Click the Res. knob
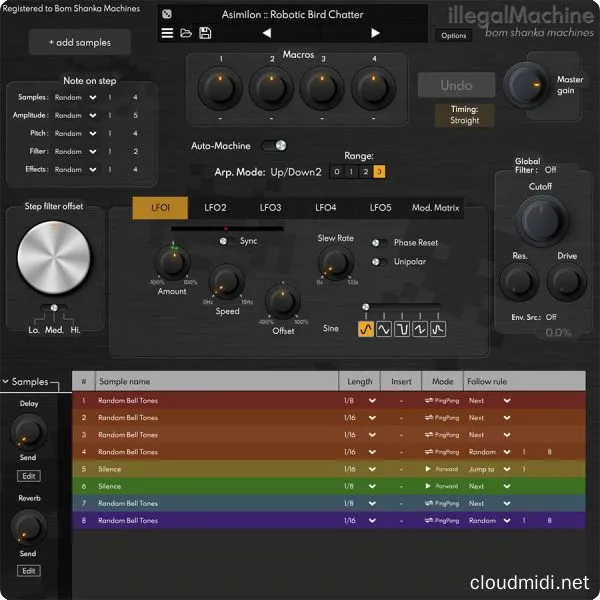The image size is (600, 600). 519,282
